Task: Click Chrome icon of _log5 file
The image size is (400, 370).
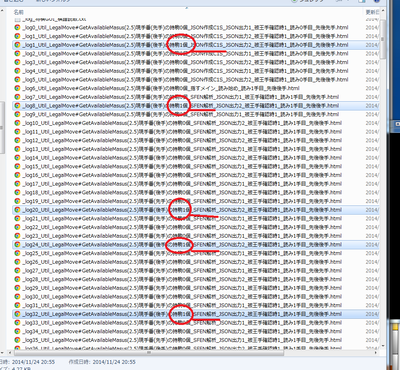Action: (x=17, y=79)
